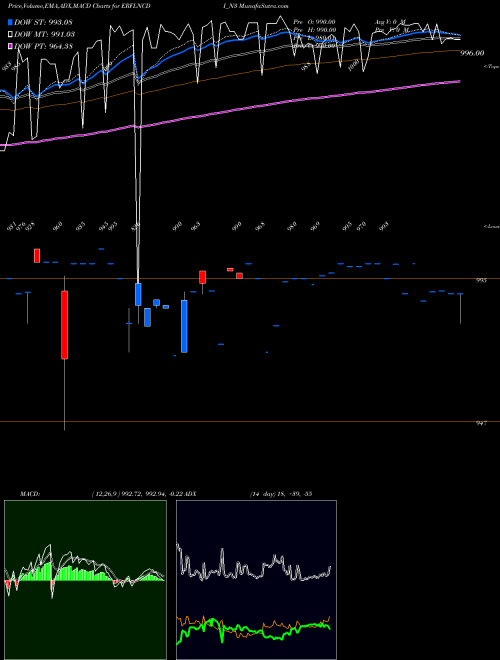The width and height of the screenshot is (500, 660).
Task: Click the tall blue candlestick in the candle chart
Action: (184, 326)
